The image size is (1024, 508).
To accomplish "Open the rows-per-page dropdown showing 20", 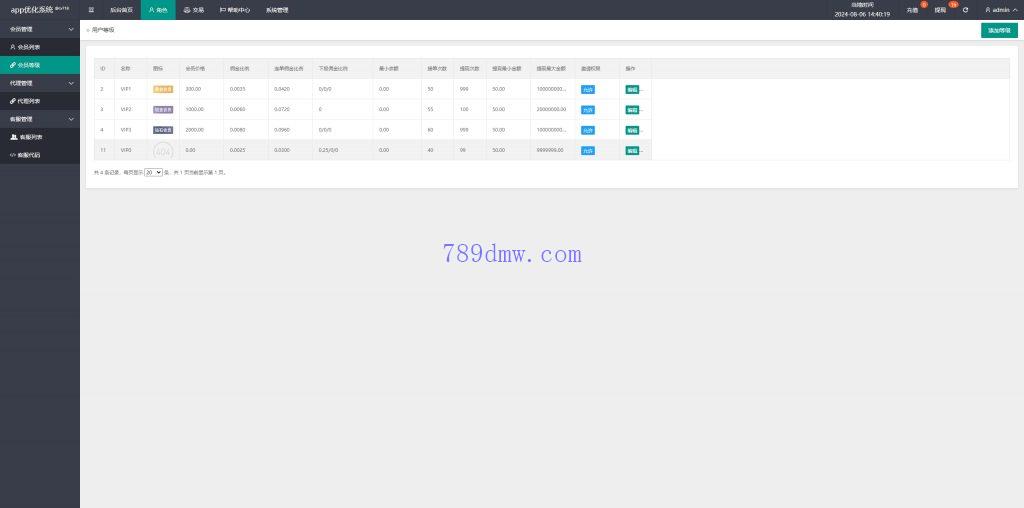I will point(153,173).
